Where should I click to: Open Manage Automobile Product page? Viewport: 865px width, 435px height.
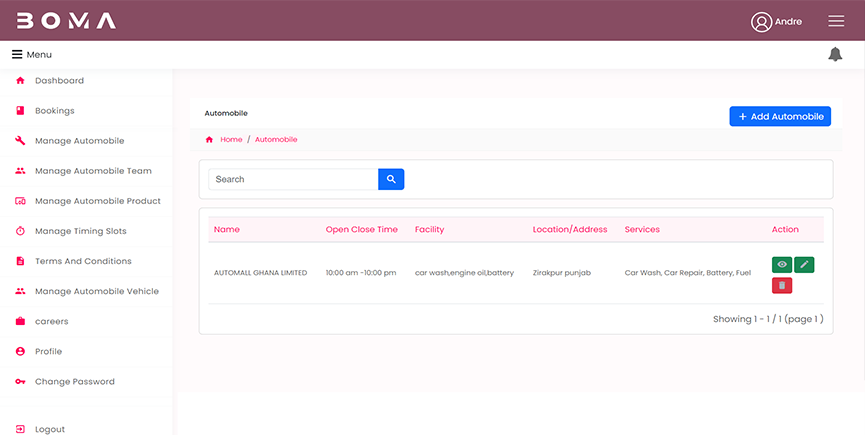pyautogui.click(x=97, y=201)
